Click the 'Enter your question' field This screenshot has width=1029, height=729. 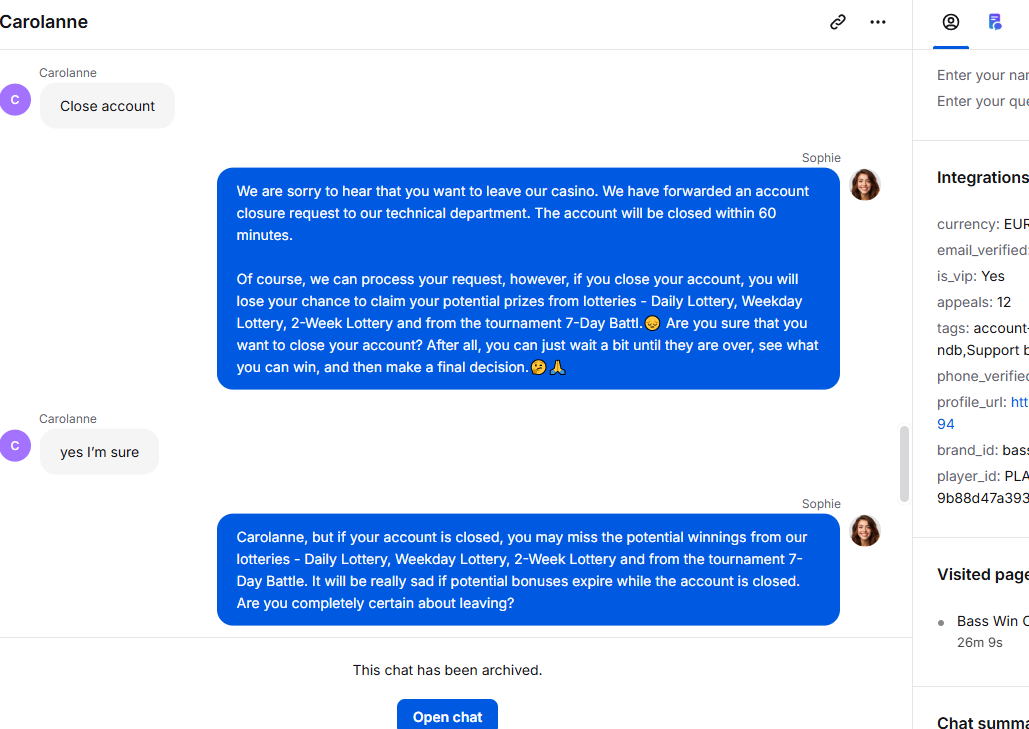(x=982, y=101)
